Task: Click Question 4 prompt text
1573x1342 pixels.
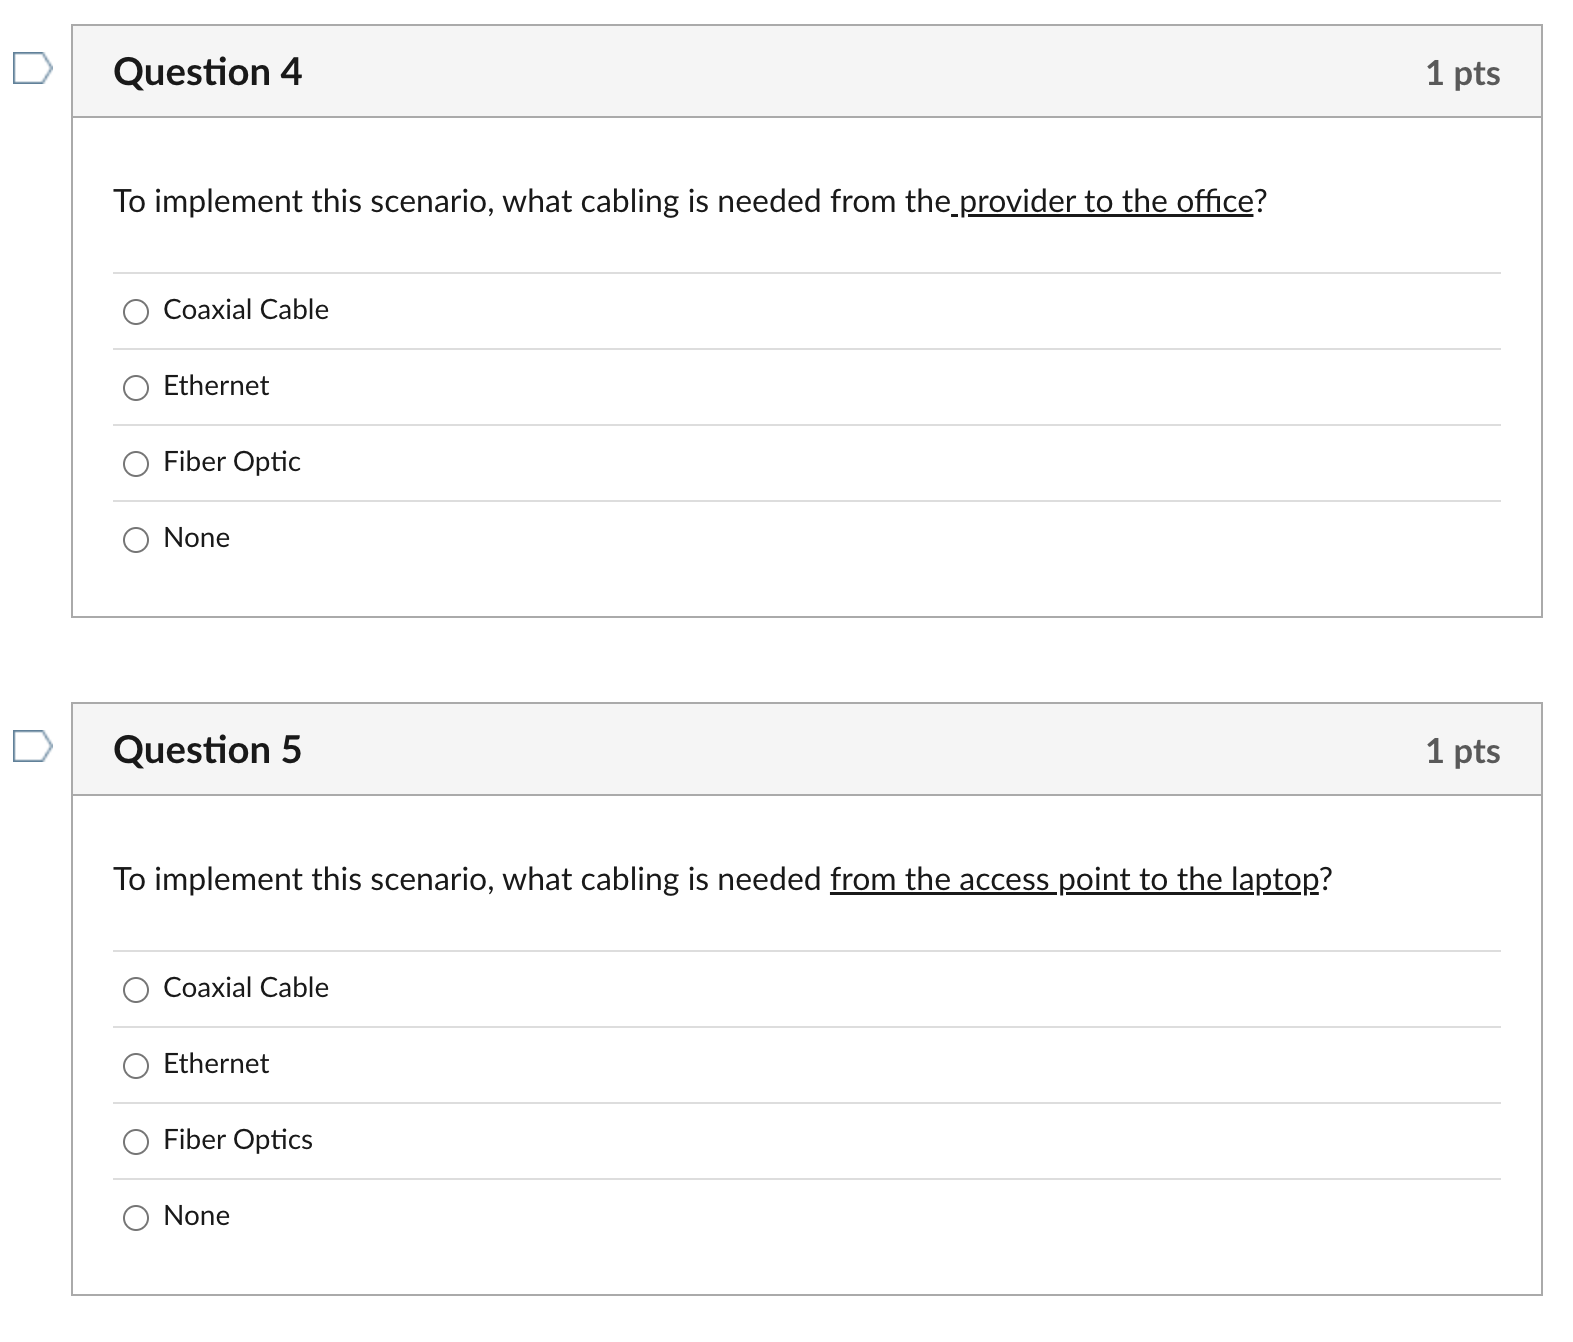Action: pyautogui.click(x=690, y=202)
